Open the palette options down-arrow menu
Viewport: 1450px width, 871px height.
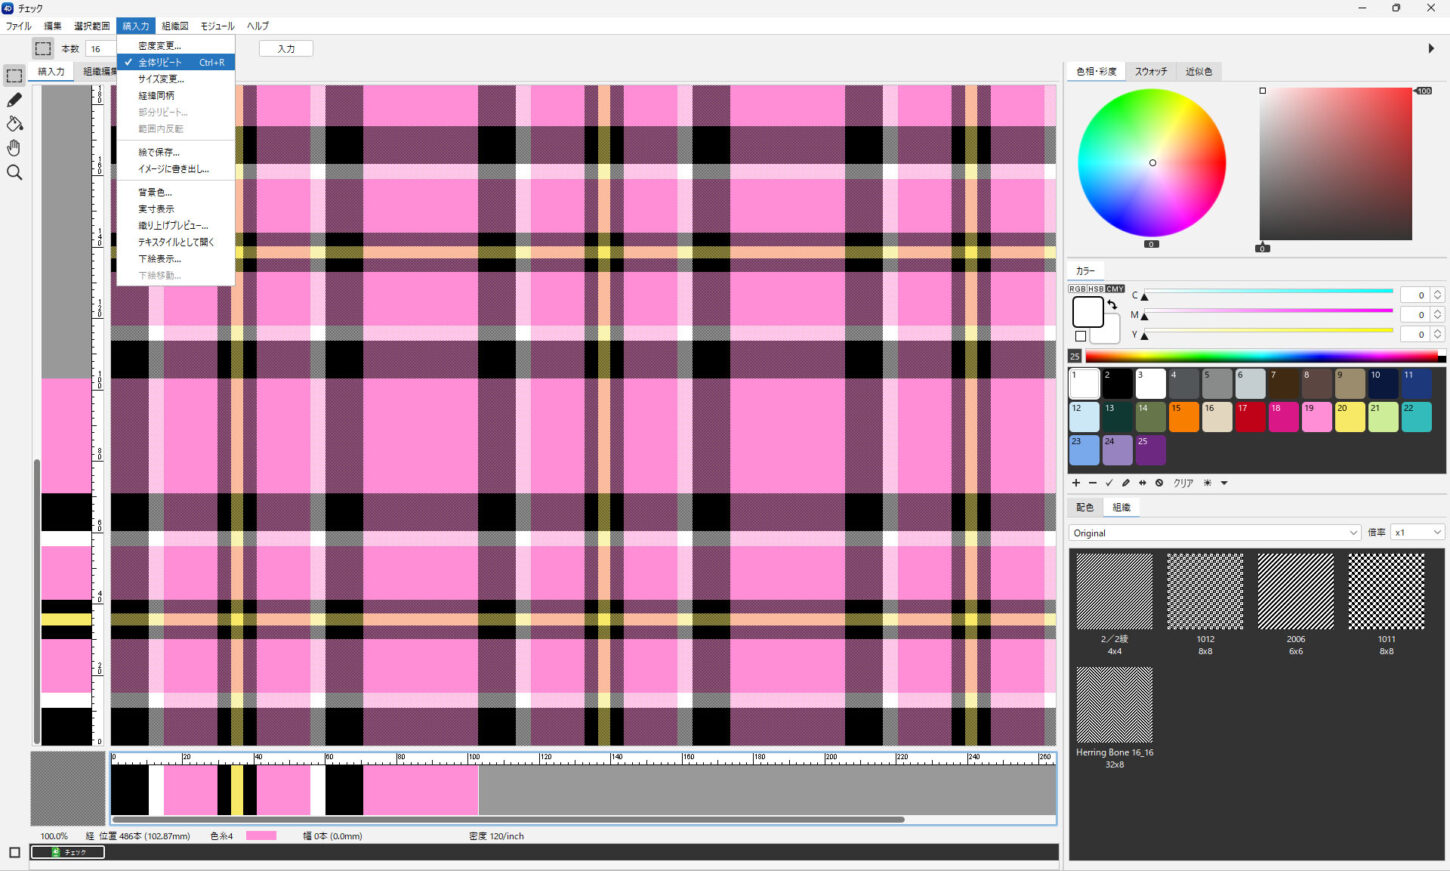1224,483
